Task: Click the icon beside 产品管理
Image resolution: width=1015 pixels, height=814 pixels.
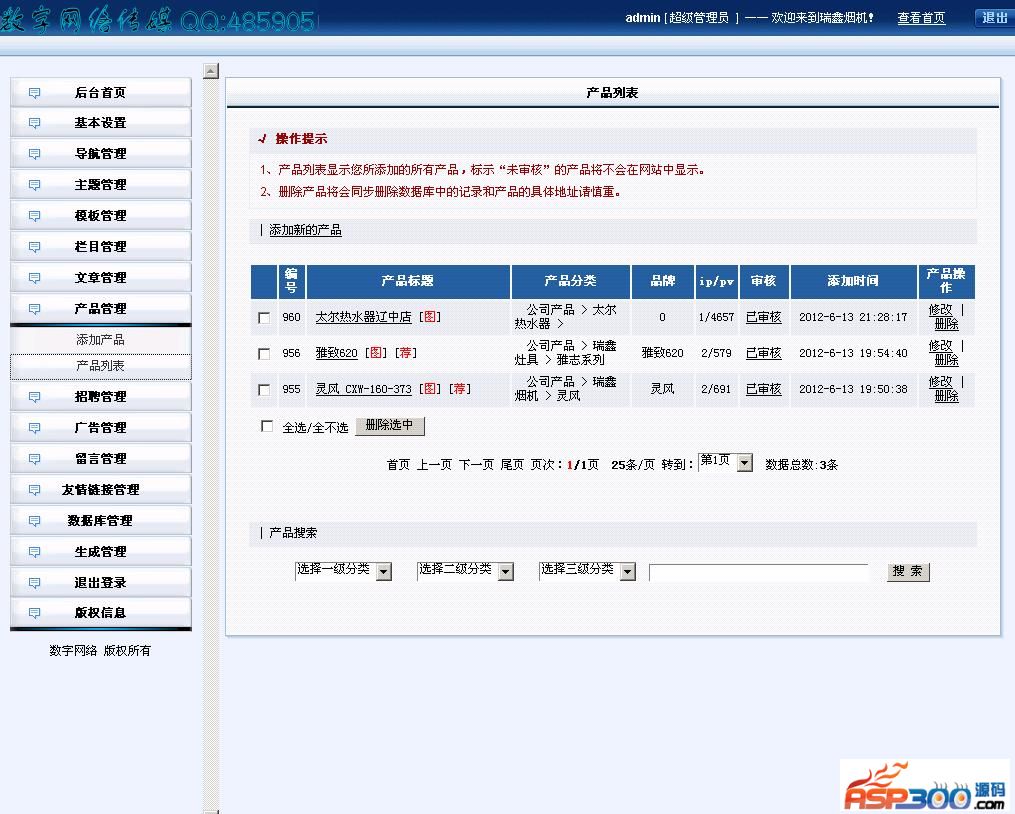Action: tap(34, 310)
